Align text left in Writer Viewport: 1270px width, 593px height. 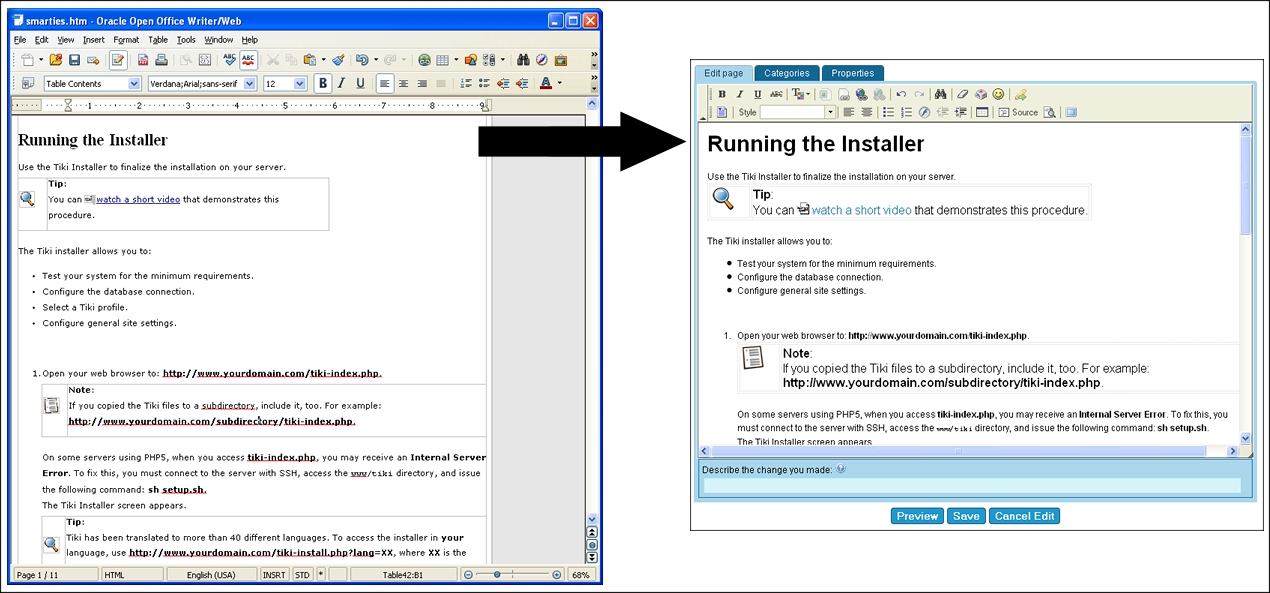385,84
